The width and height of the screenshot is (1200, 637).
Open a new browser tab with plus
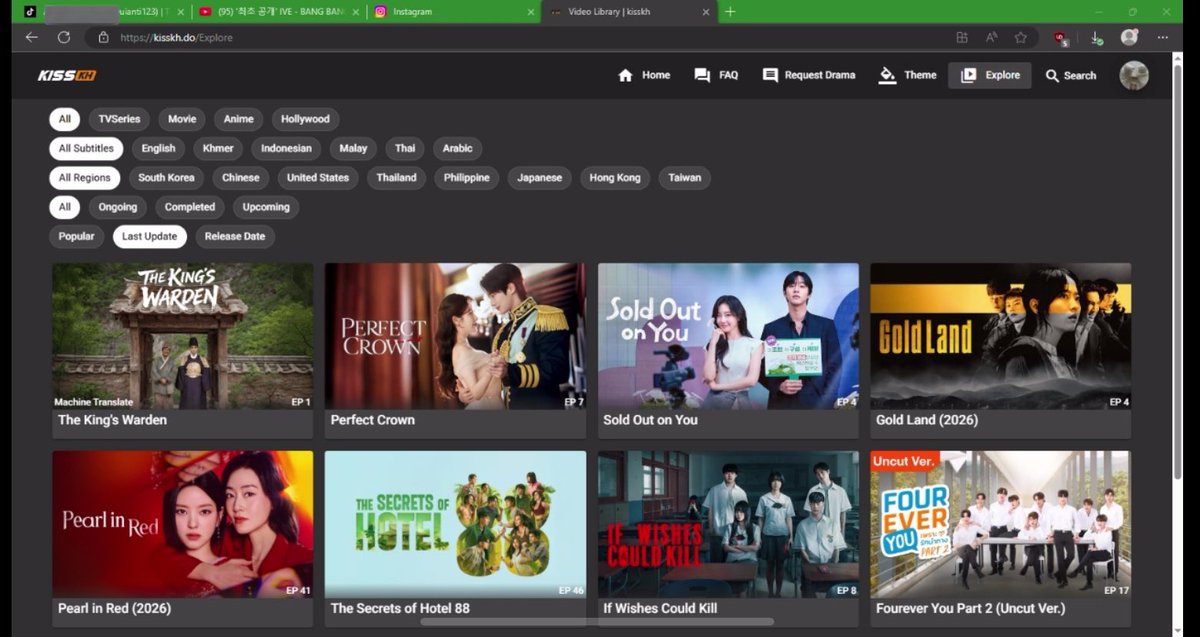pos(730,11)
